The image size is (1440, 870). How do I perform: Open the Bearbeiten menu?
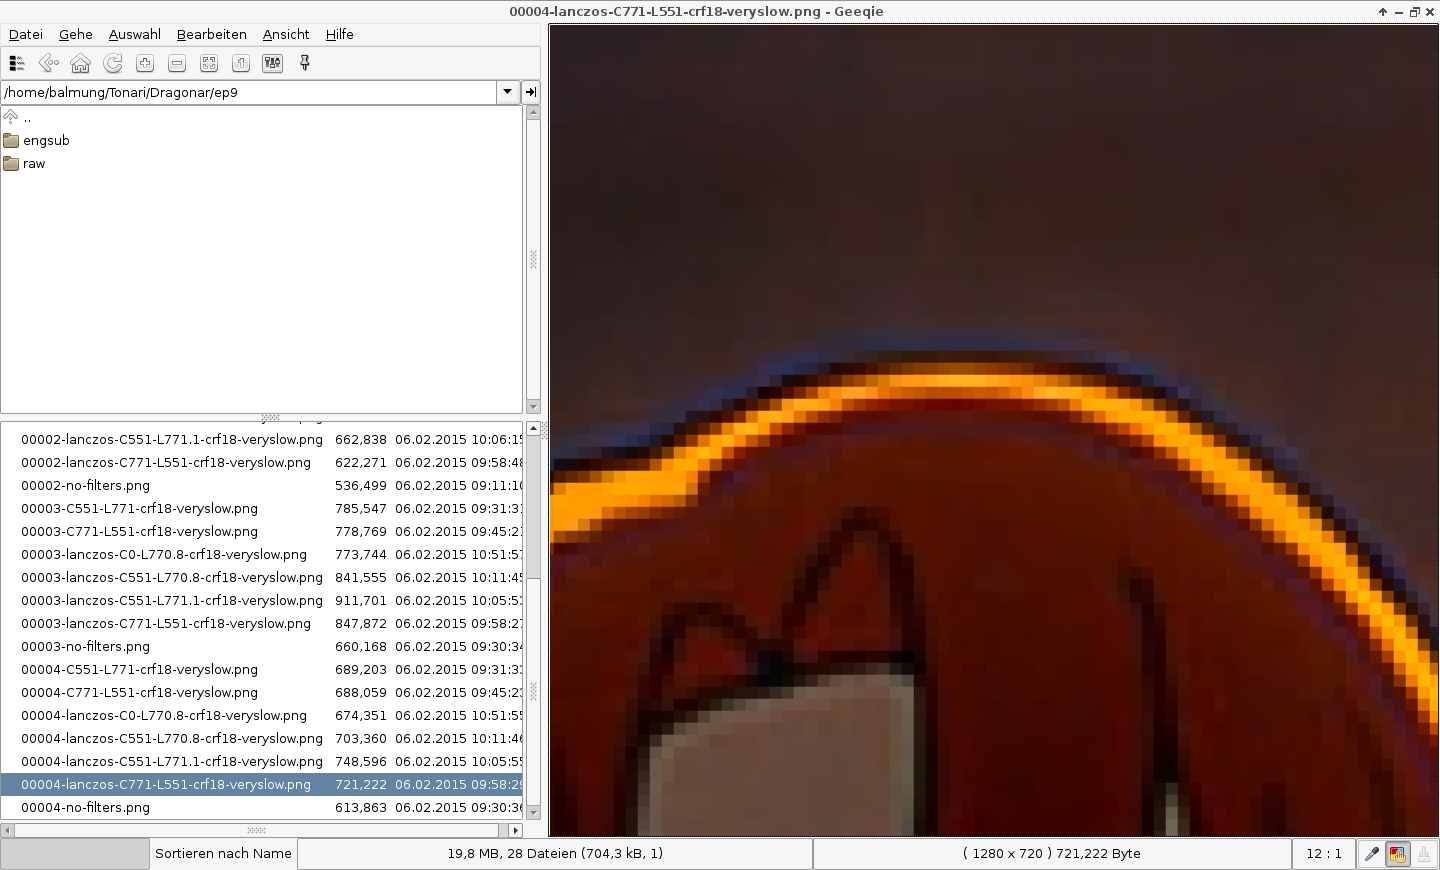pyautogui.click(x=211, y=34)
